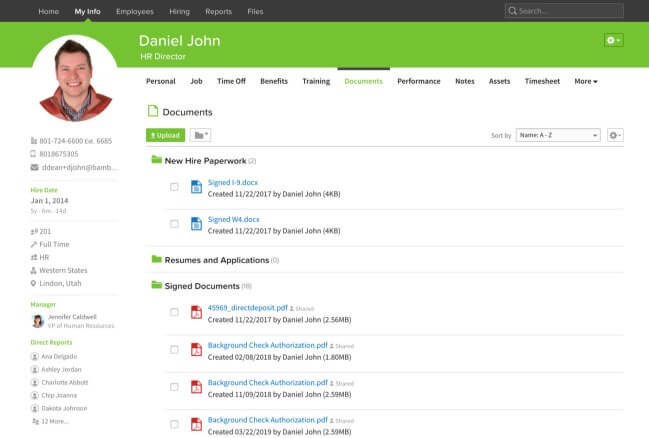Click the 45969_directdeposit.pdf file icon
The image size is (649, 438).
pos(196,313)
